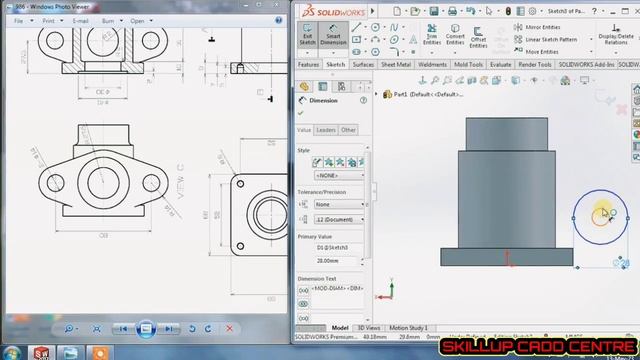Select the Slot sketch tool
The image size is (640, 360).
[356, 52]
